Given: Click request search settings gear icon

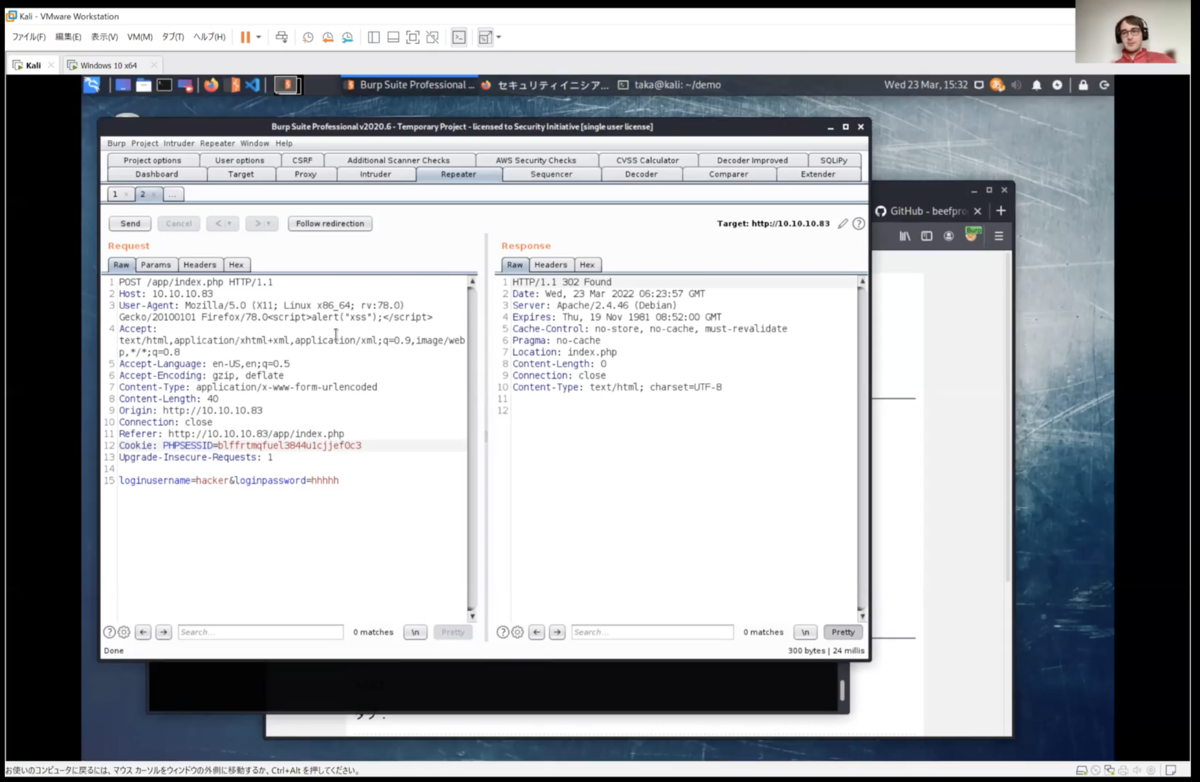Looking at the screenshot, I should click(x=124, y=632).
